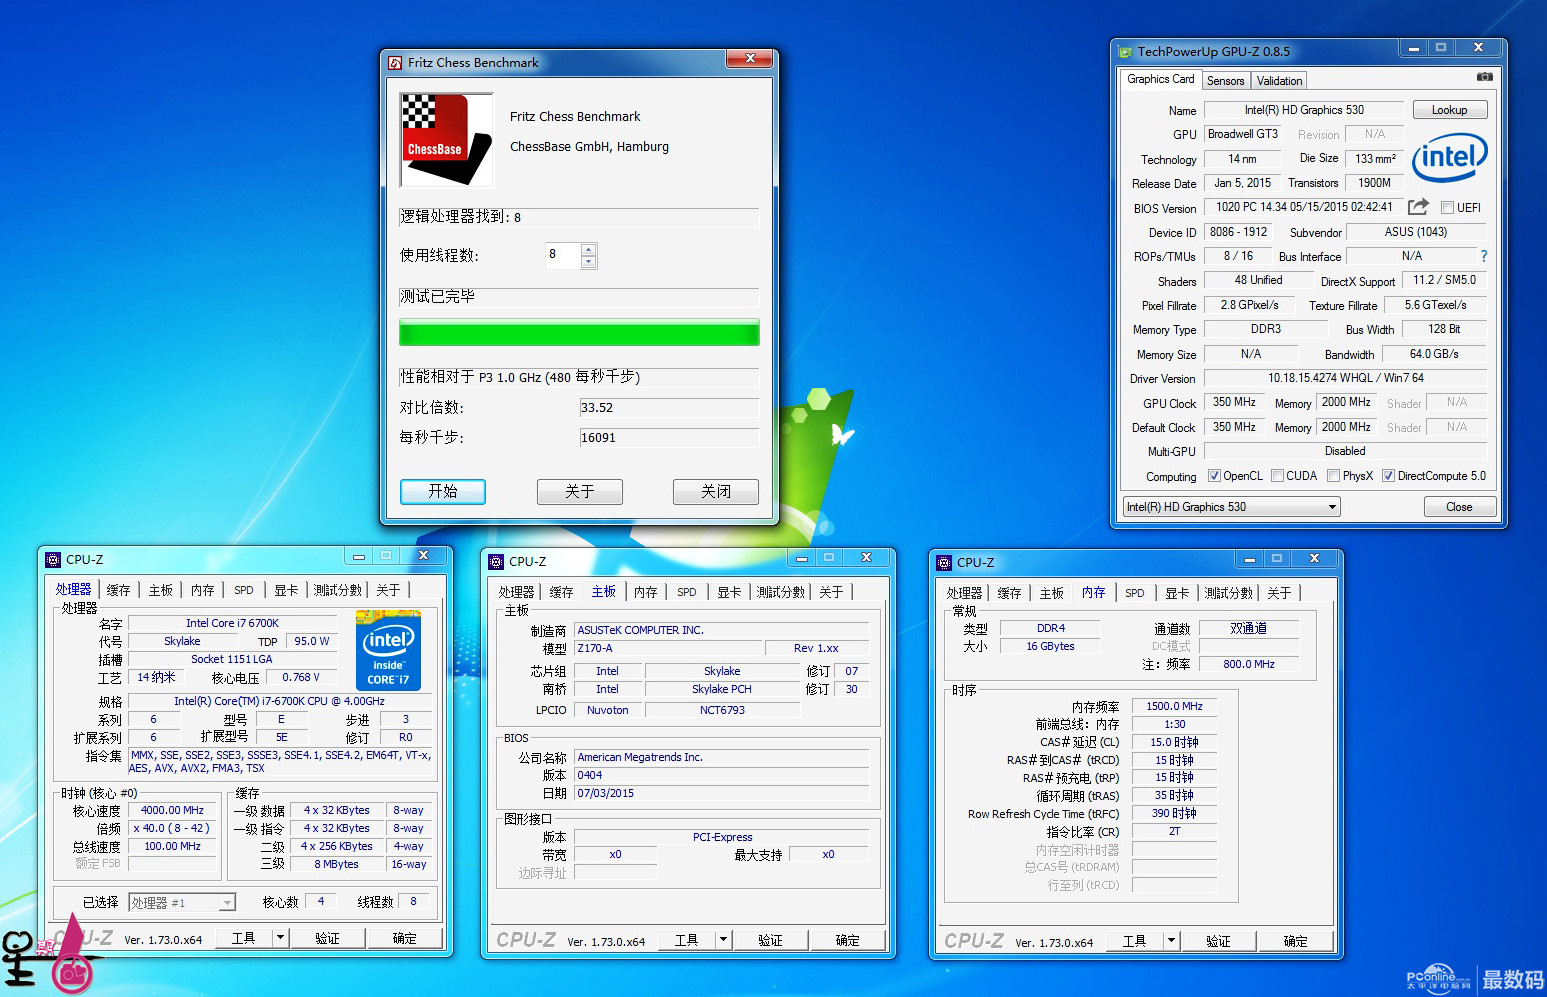This screenshot has width=1547, height=997.
Task: Click the model value Z170-A
Action: 668,648
